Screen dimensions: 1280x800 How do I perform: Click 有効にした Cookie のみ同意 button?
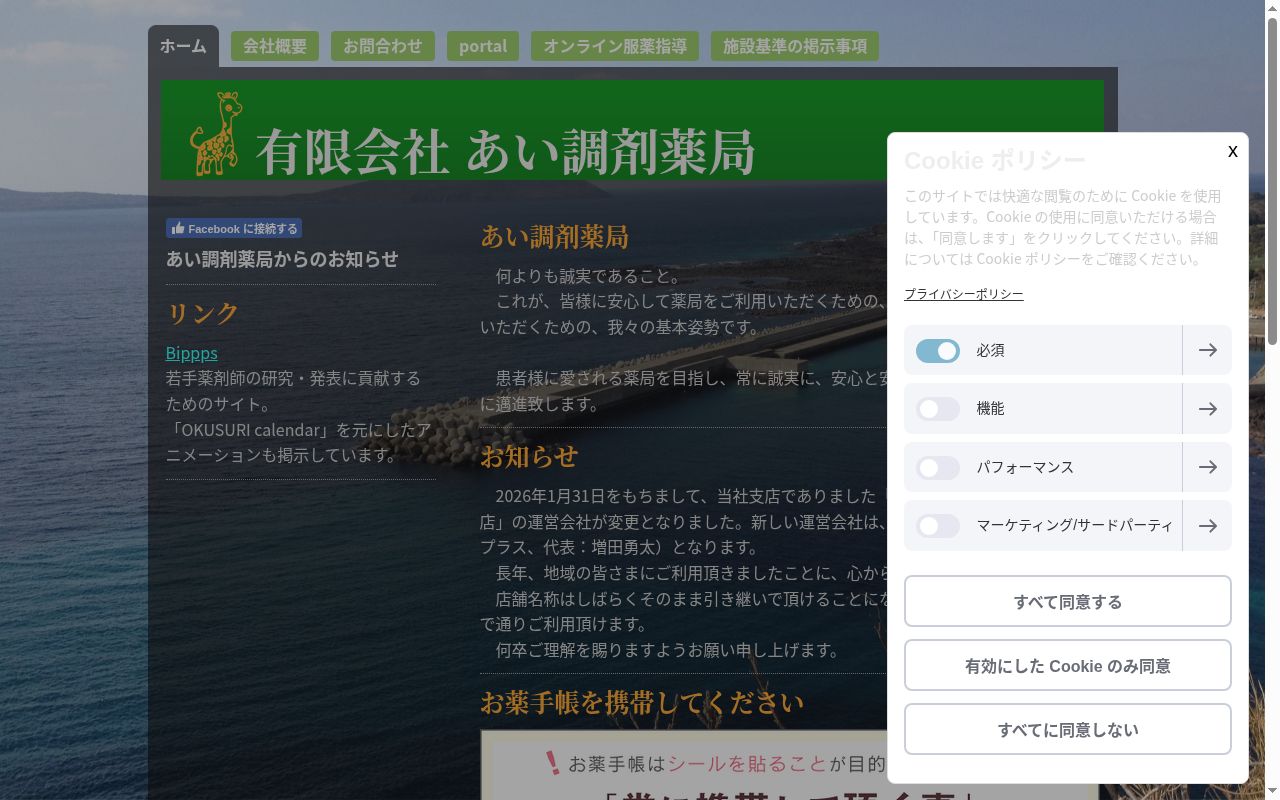coord(1068,665)
